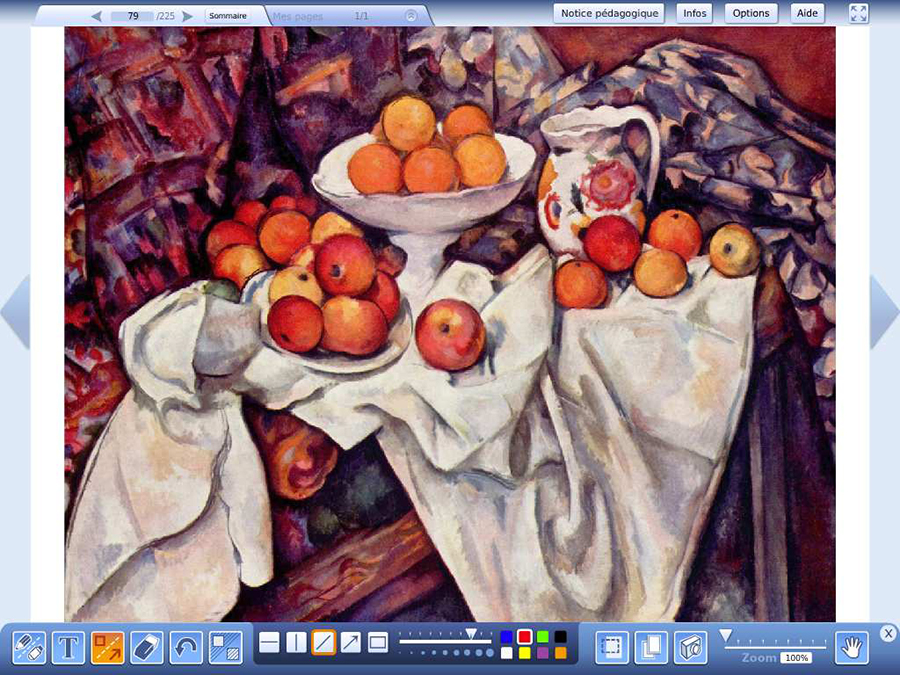The image size is (900, 675).
Task: Grab the hand pan tool
Action: point(855,648)
